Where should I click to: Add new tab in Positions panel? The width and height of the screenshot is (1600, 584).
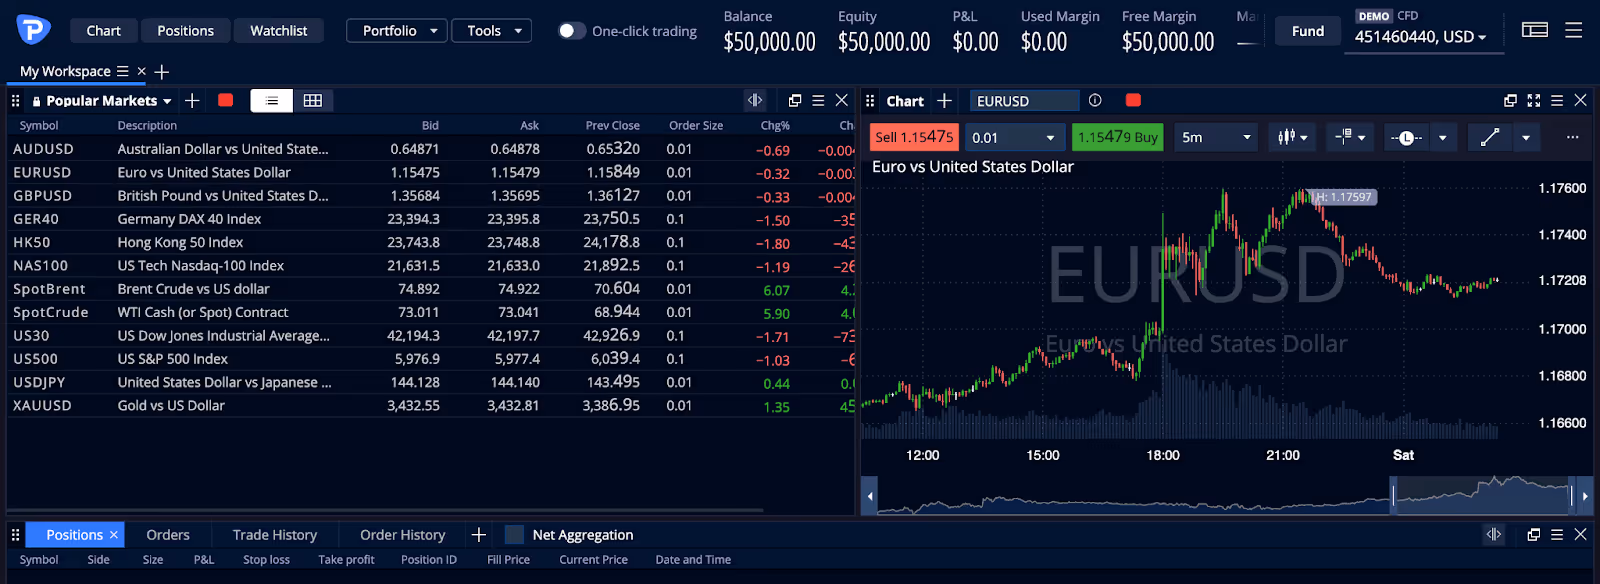click(479, 535)
